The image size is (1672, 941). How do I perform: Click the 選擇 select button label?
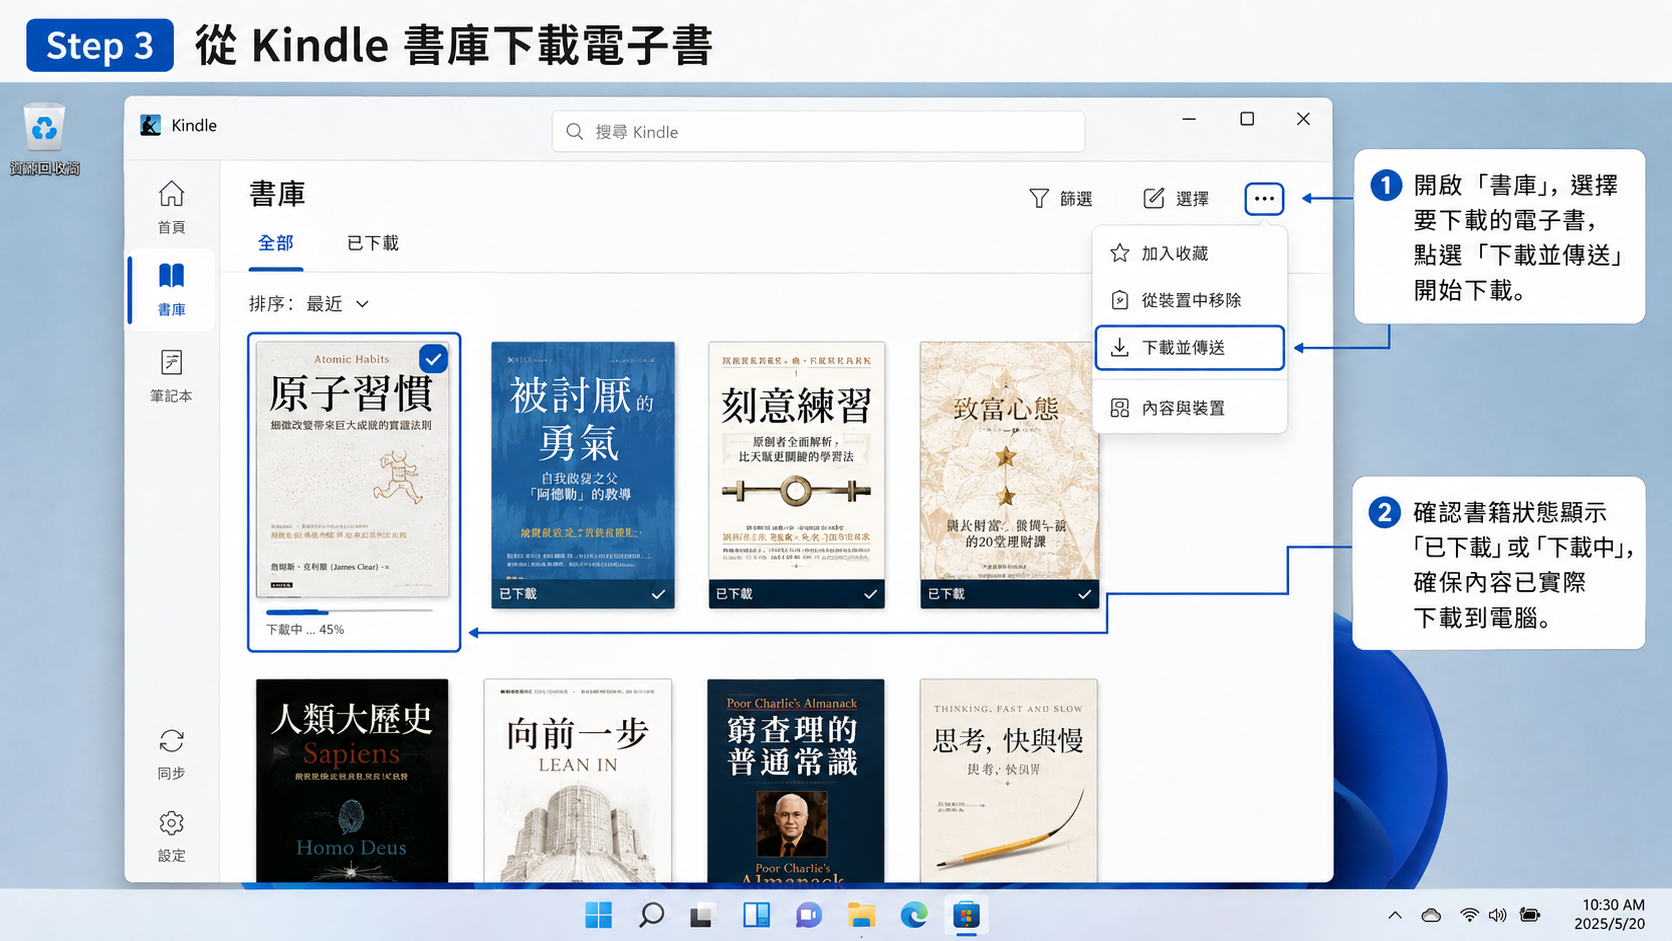tap(1192, 199)
